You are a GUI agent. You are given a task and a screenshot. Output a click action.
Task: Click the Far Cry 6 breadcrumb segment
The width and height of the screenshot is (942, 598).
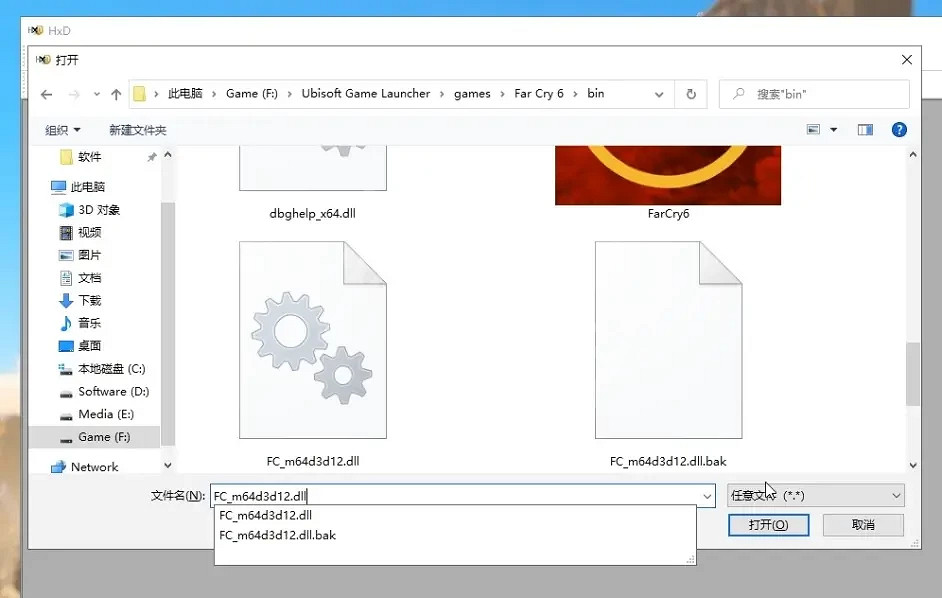click(x=538, y=94)
